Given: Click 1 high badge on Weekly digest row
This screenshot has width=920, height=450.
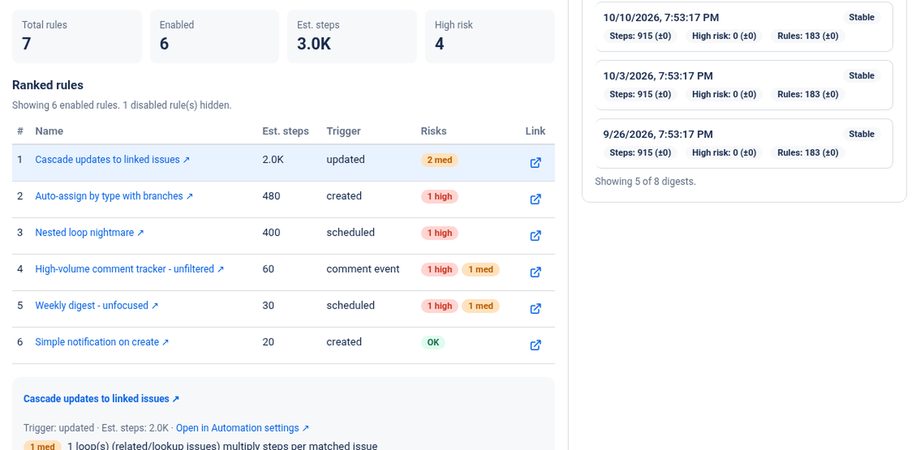Looking at the screenshot, I should click(x=439, y=306).
